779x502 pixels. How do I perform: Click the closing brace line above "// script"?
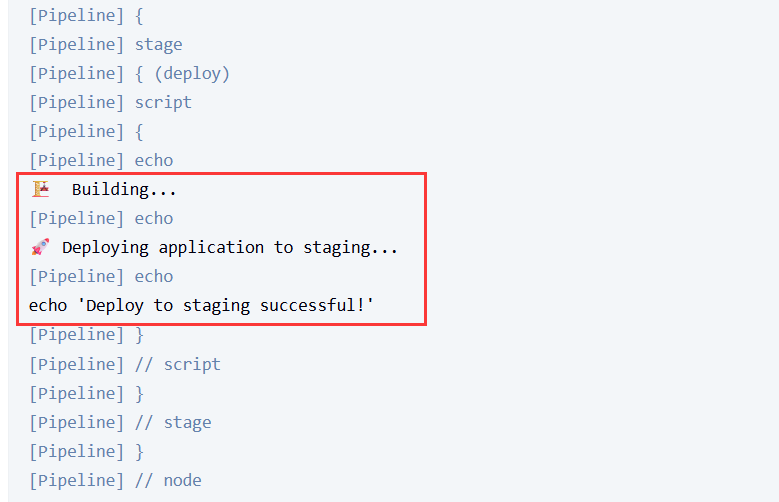(x=86, y=334)
